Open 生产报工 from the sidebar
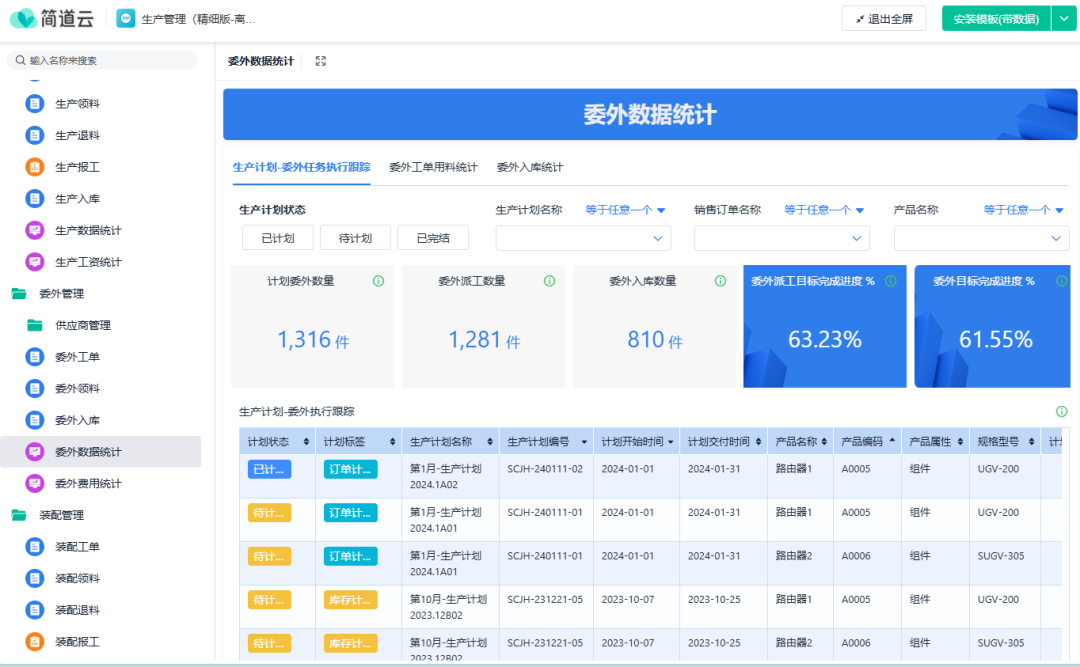 click(77, 167)
